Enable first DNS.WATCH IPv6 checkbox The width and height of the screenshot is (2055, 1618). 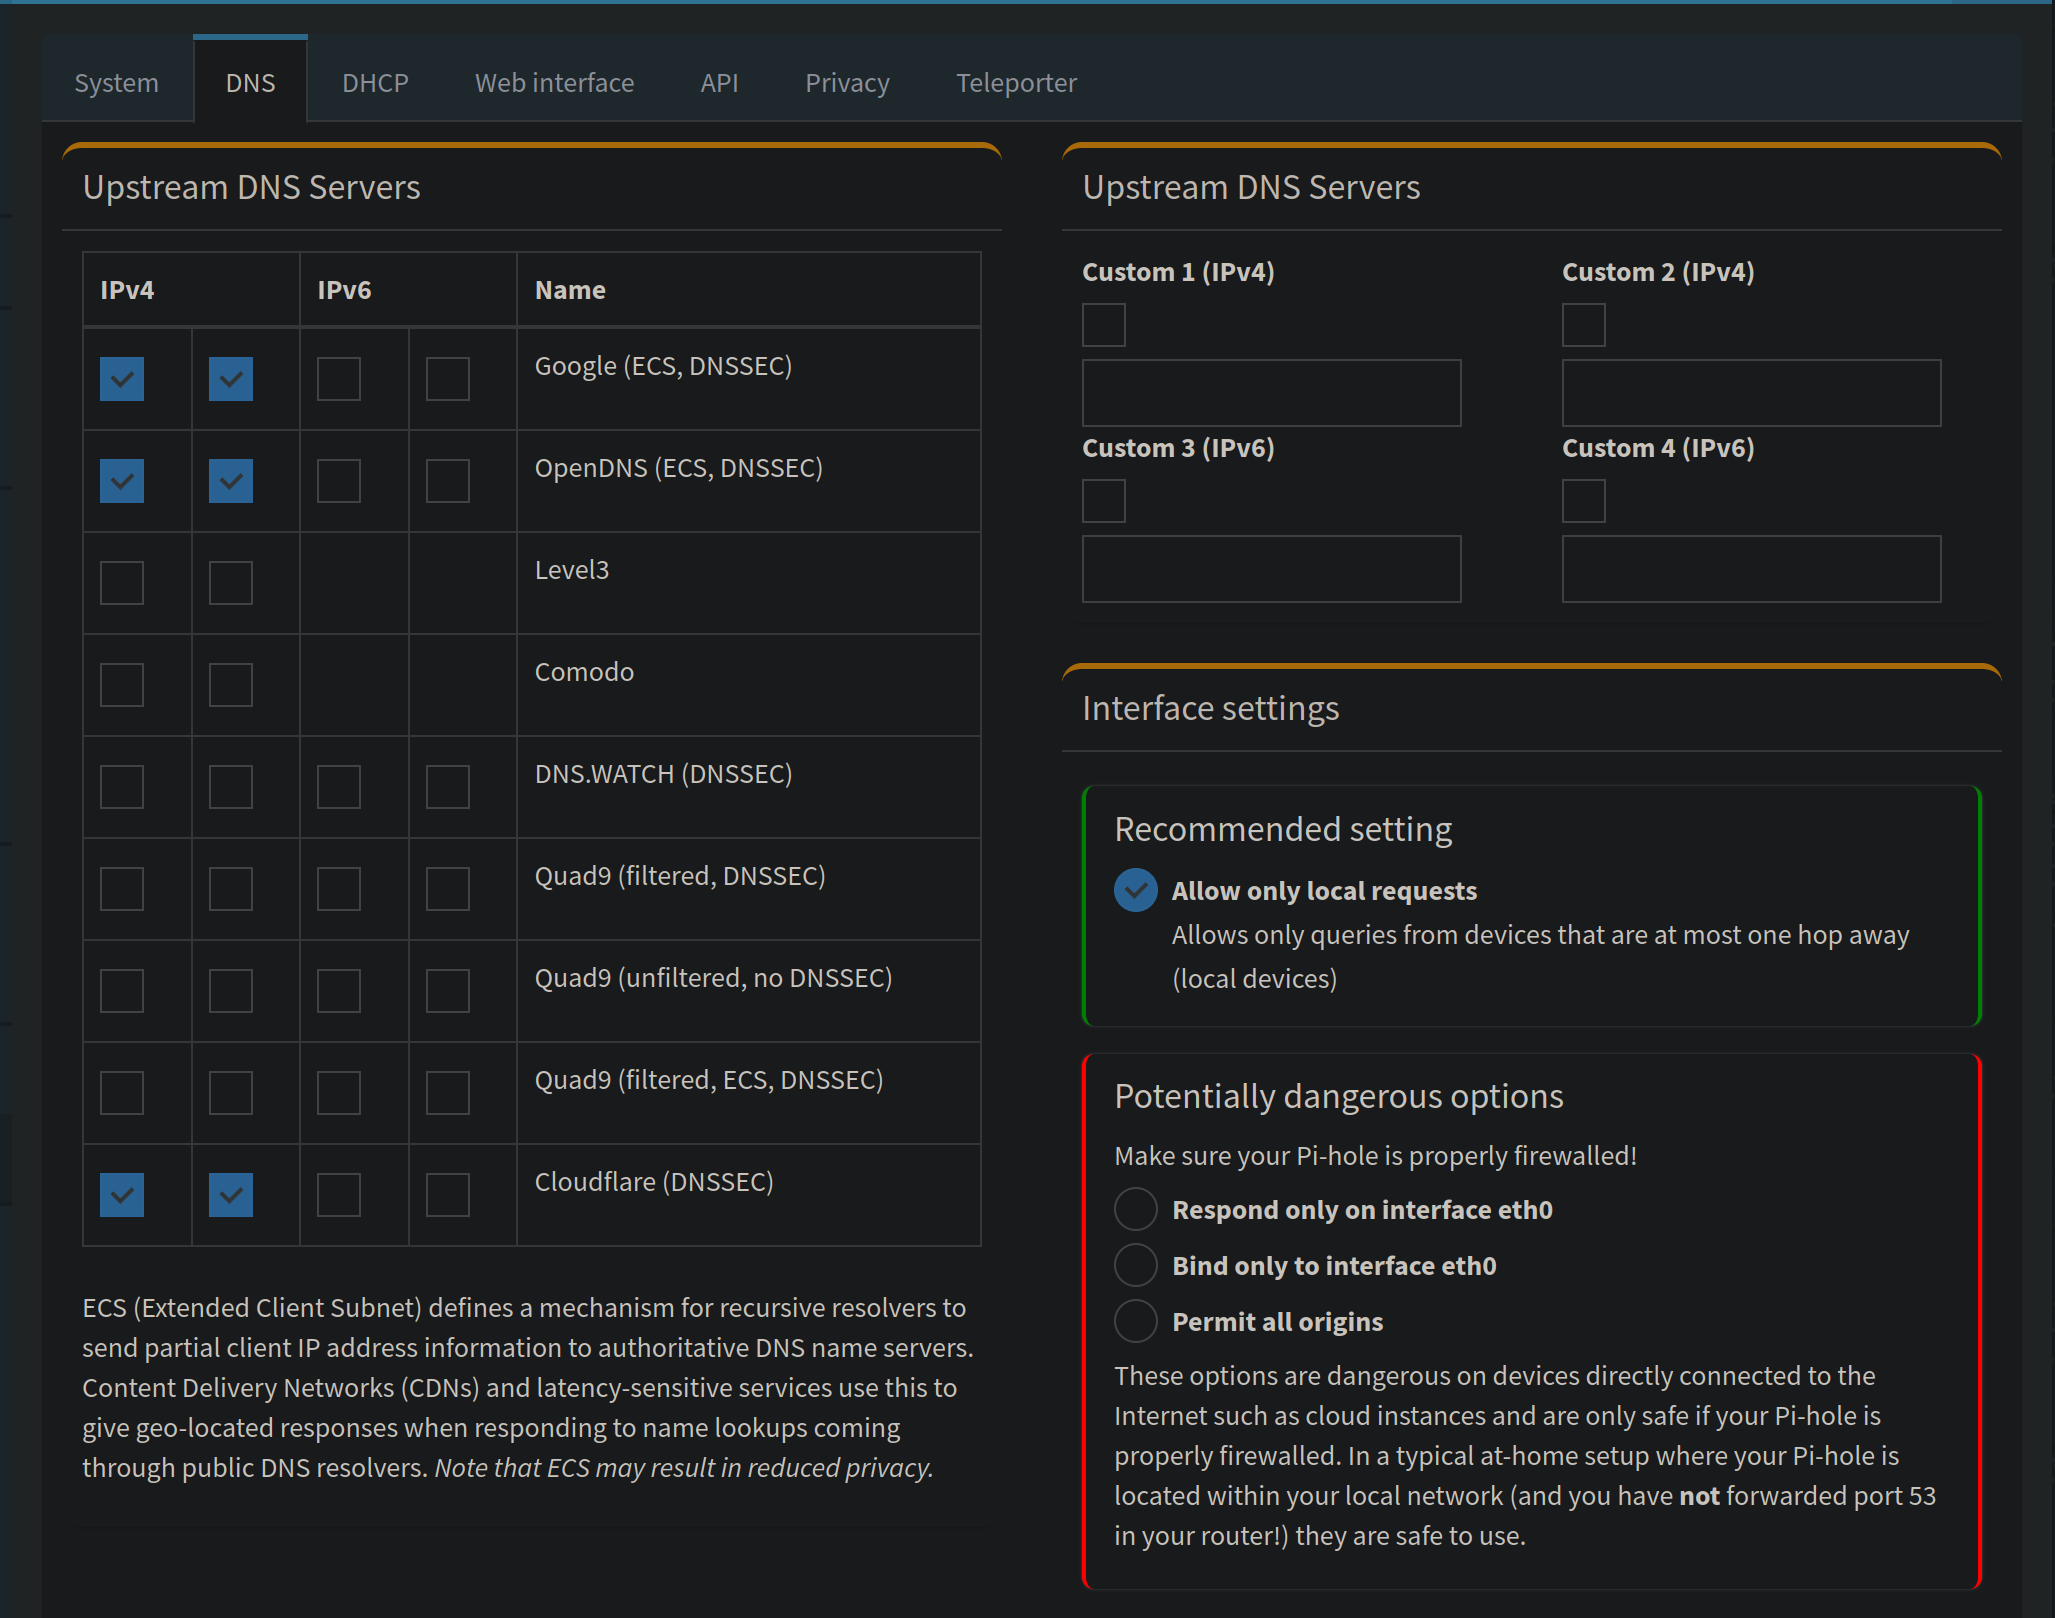[x=339, y=787]
